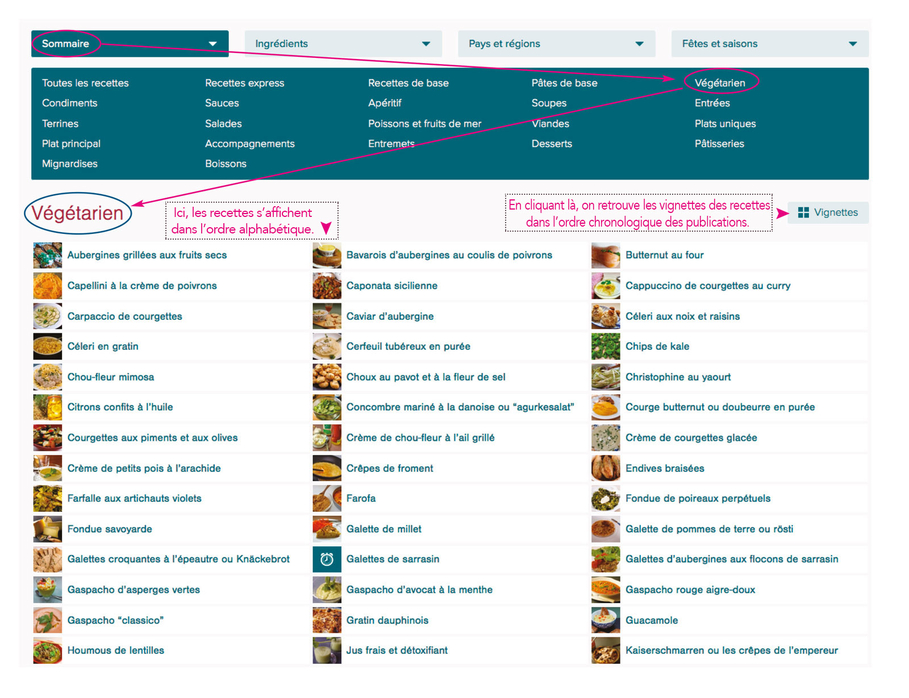Select Végétarien in the category menu
Image resolution: width=909 pixels, height=698 pixels.
tap(719, 83)
